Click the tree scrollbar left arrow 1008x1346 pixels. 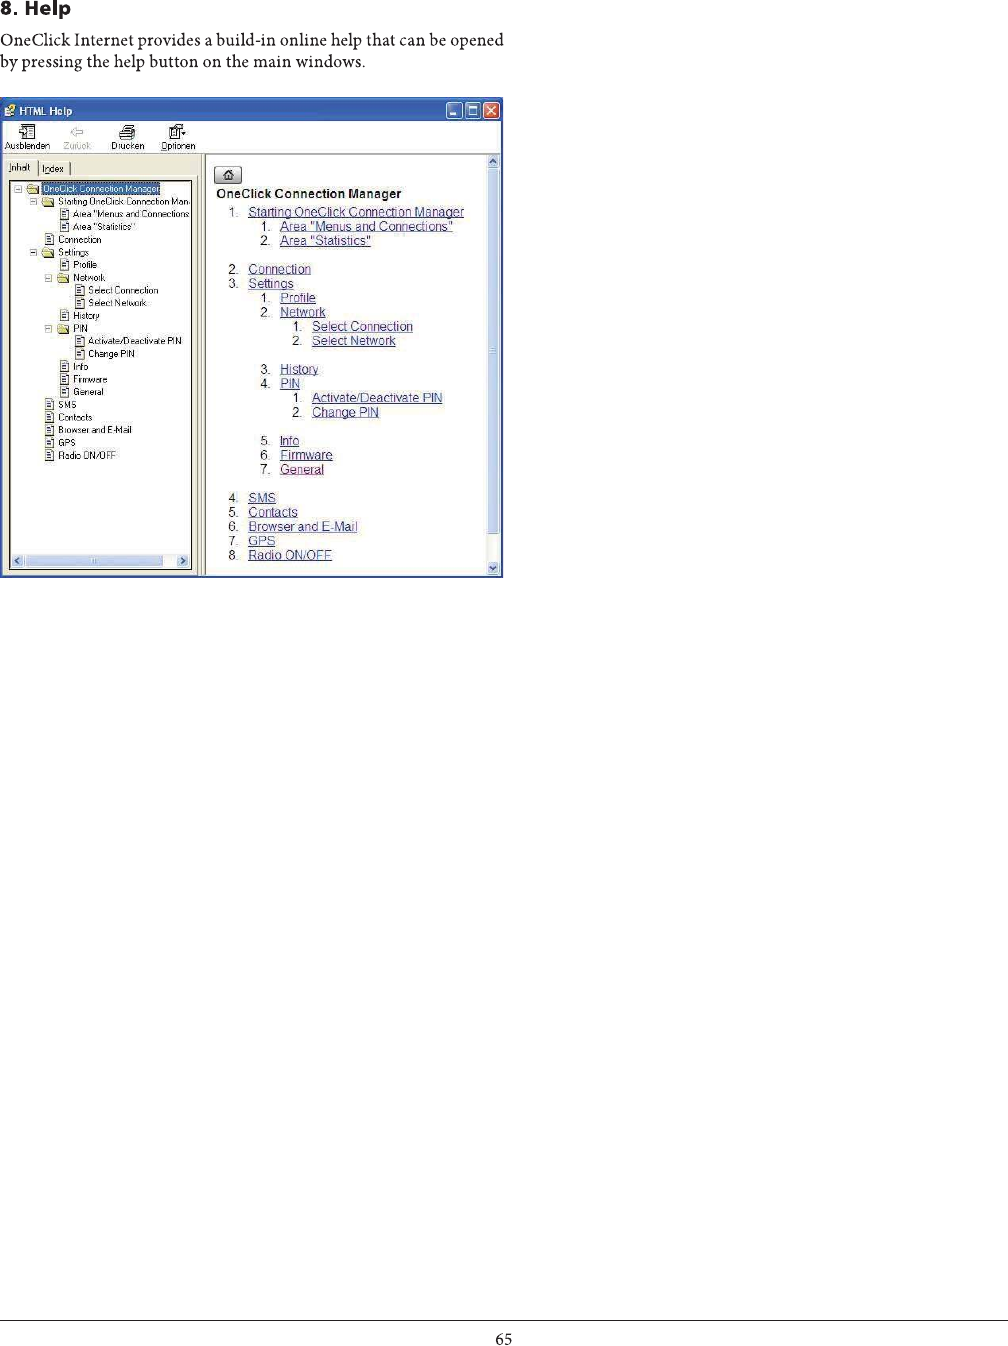[17, 561]
